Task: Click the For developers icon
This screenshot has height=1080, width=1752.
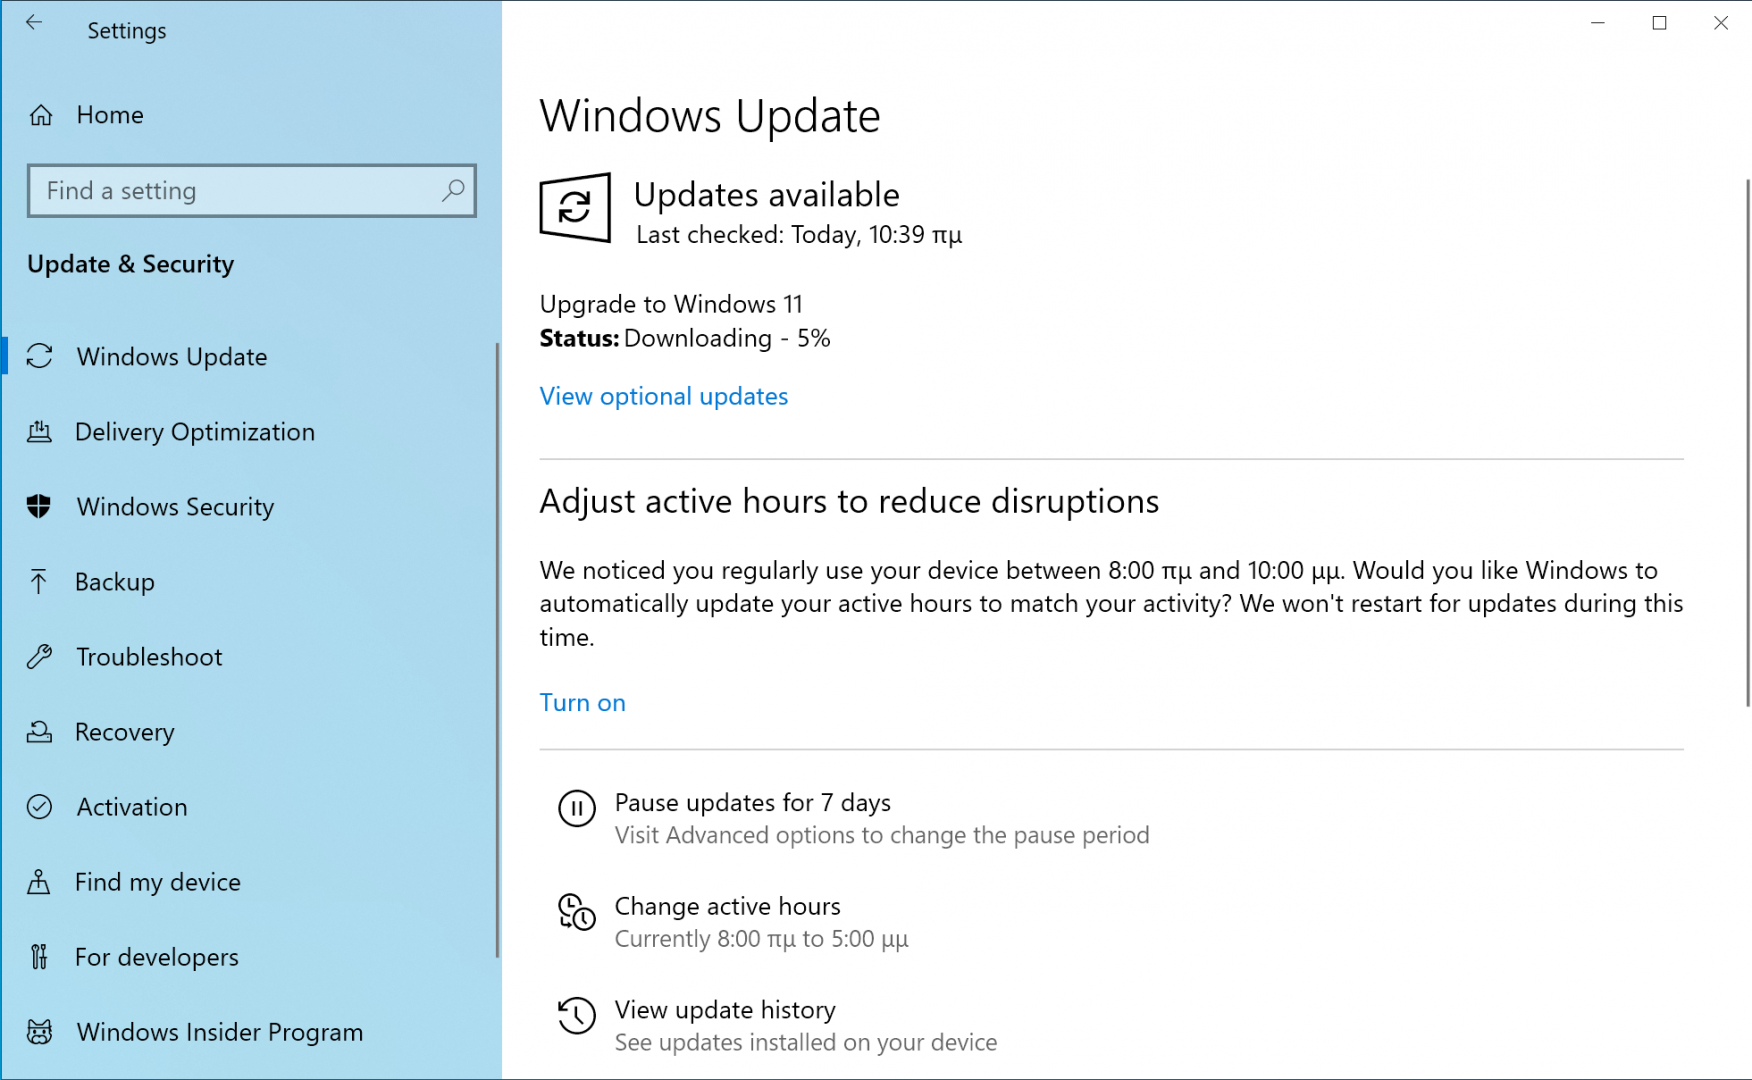Action: point(39,956)
